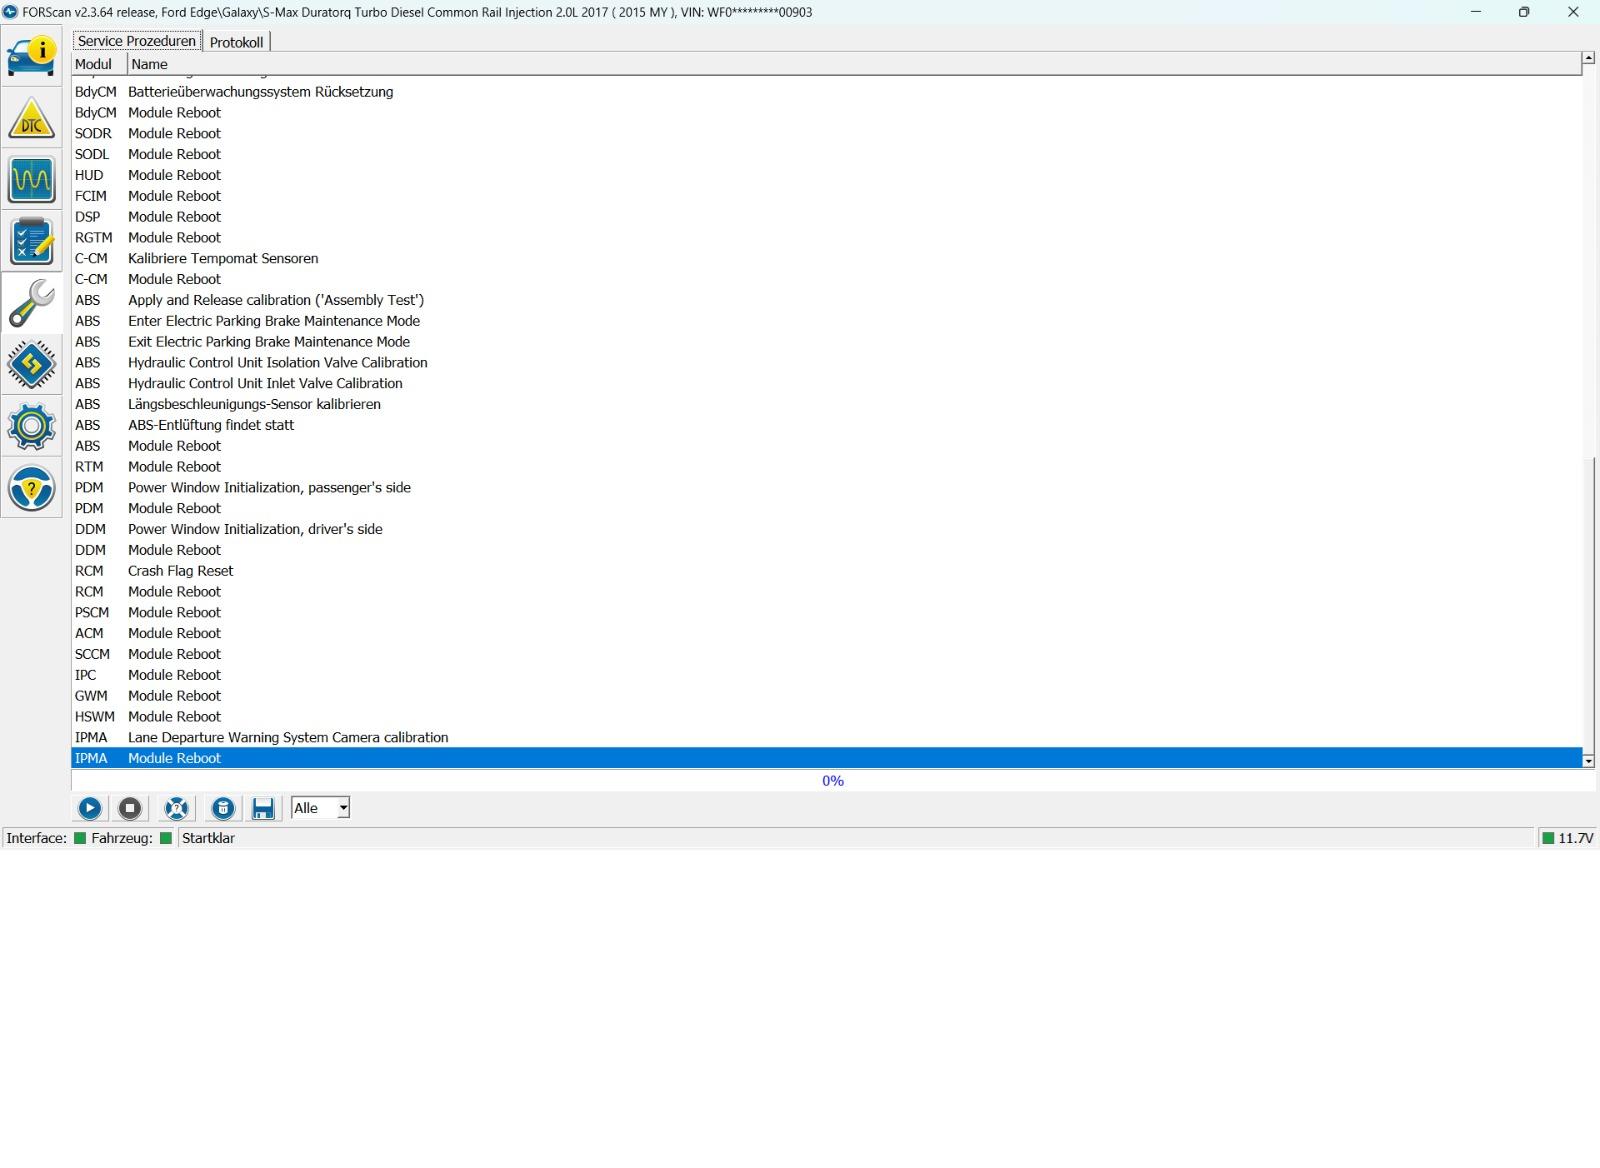Select BdyCM Module Reboot row

tap(827, 113)
